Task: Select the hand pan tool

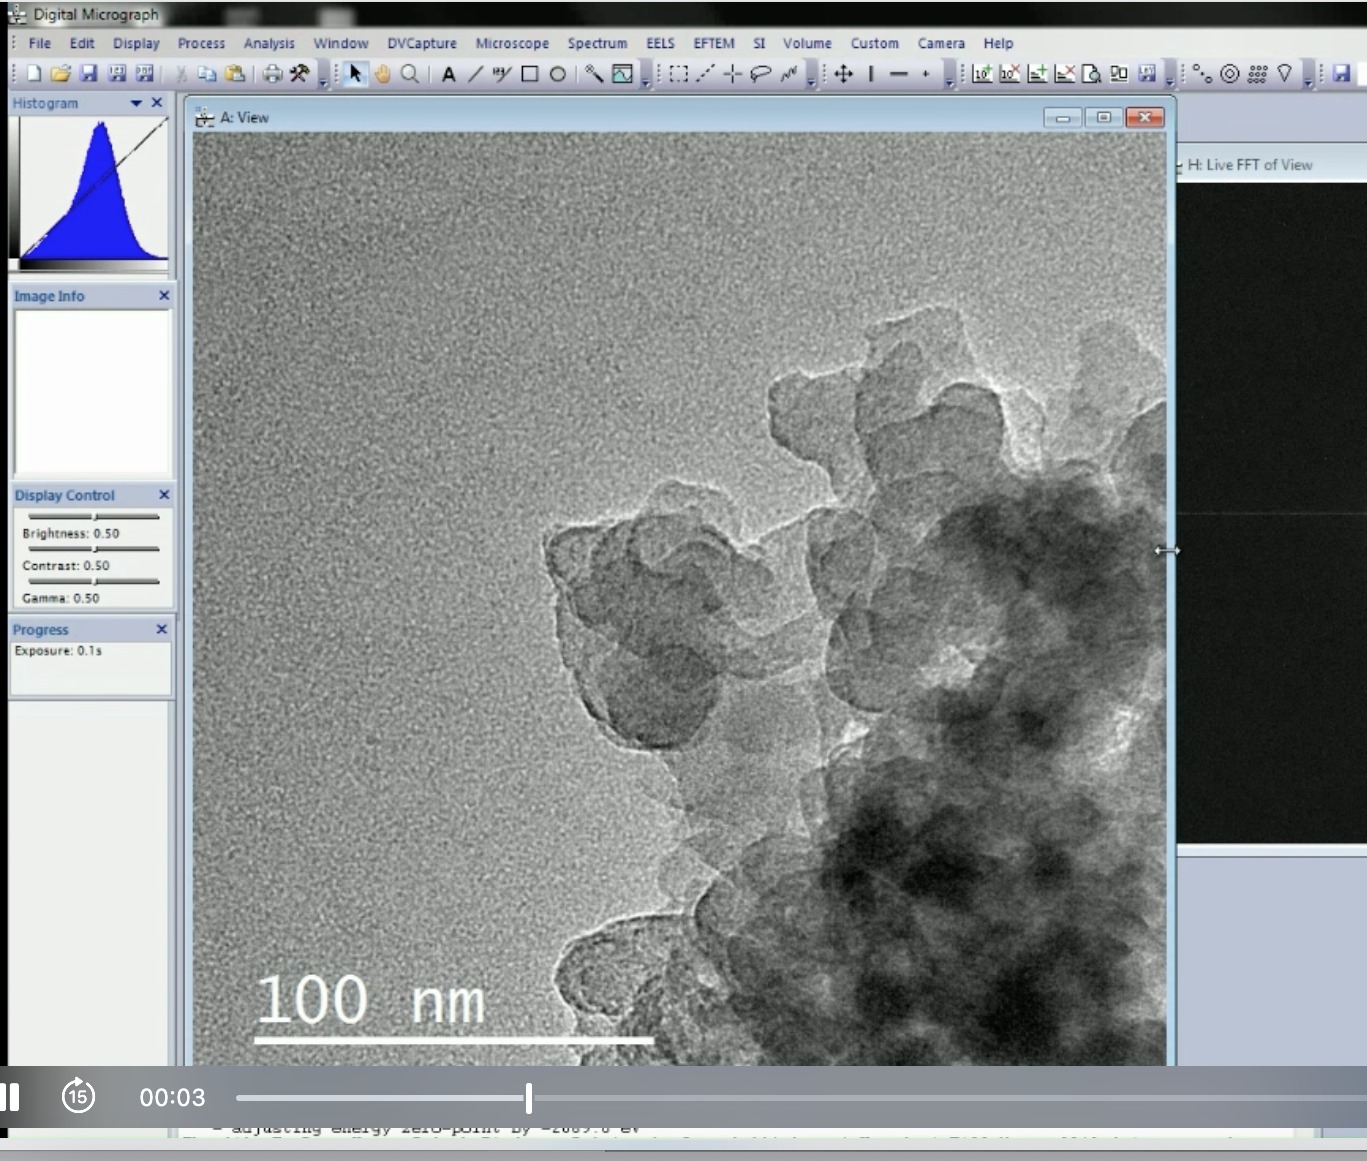Action: click(x=382, y=74)
